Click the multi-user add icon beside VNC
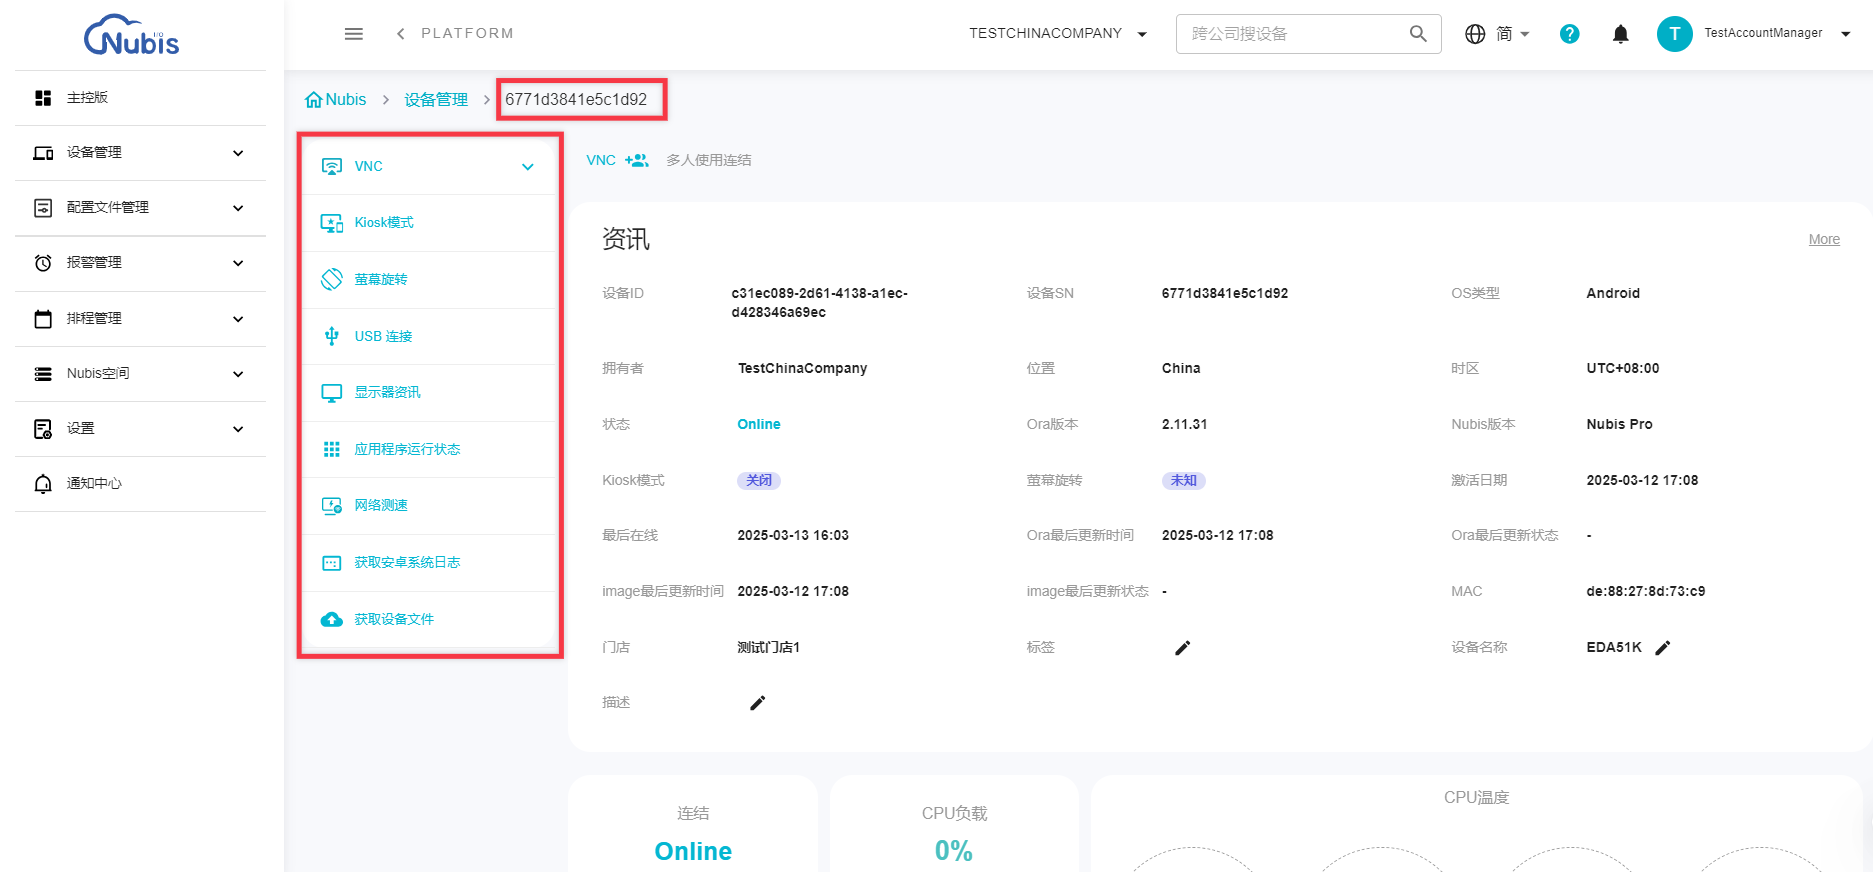The width and height of the screenshot is (1873, 872). (x=637, y=160)
